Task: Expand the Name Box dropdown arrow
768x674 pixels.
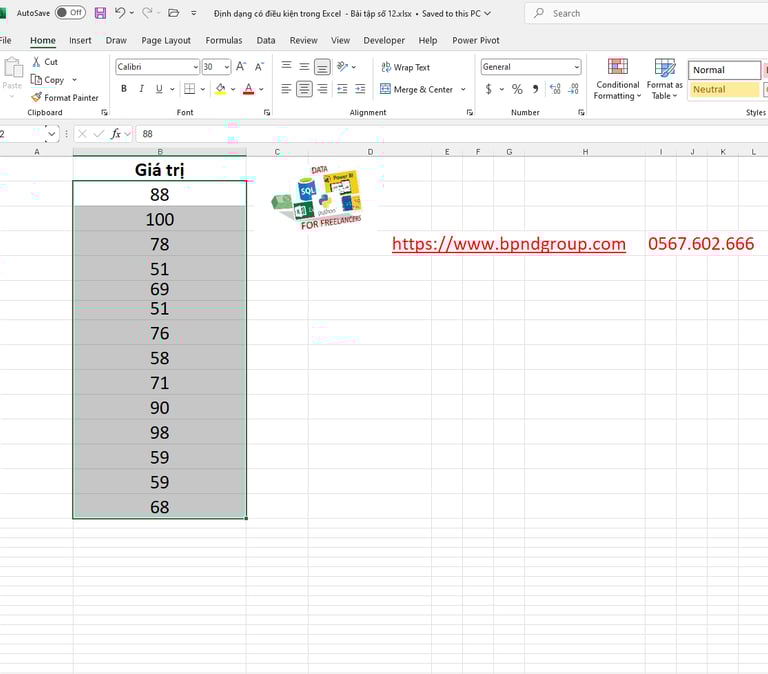Action: tap(51, 134)
